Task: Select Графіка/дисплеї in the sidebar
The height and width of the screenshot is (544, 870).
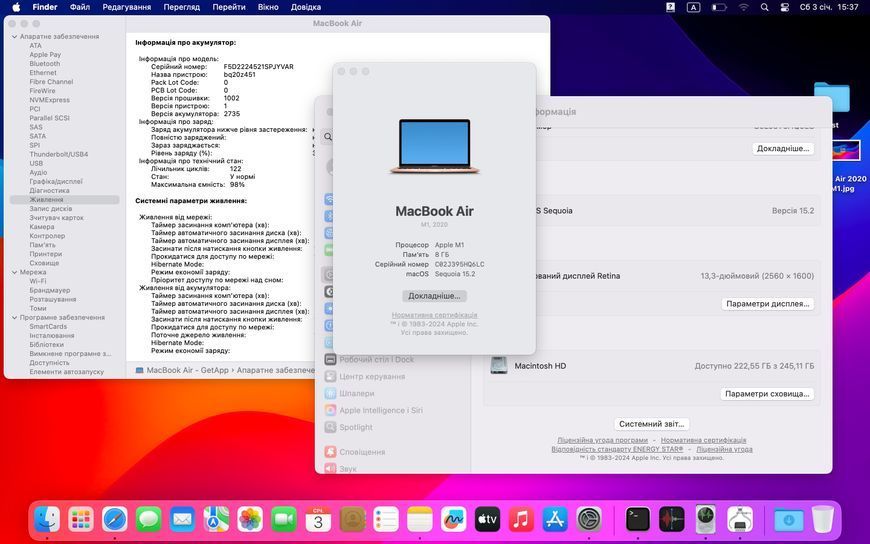Action: (x=55, y=182)
